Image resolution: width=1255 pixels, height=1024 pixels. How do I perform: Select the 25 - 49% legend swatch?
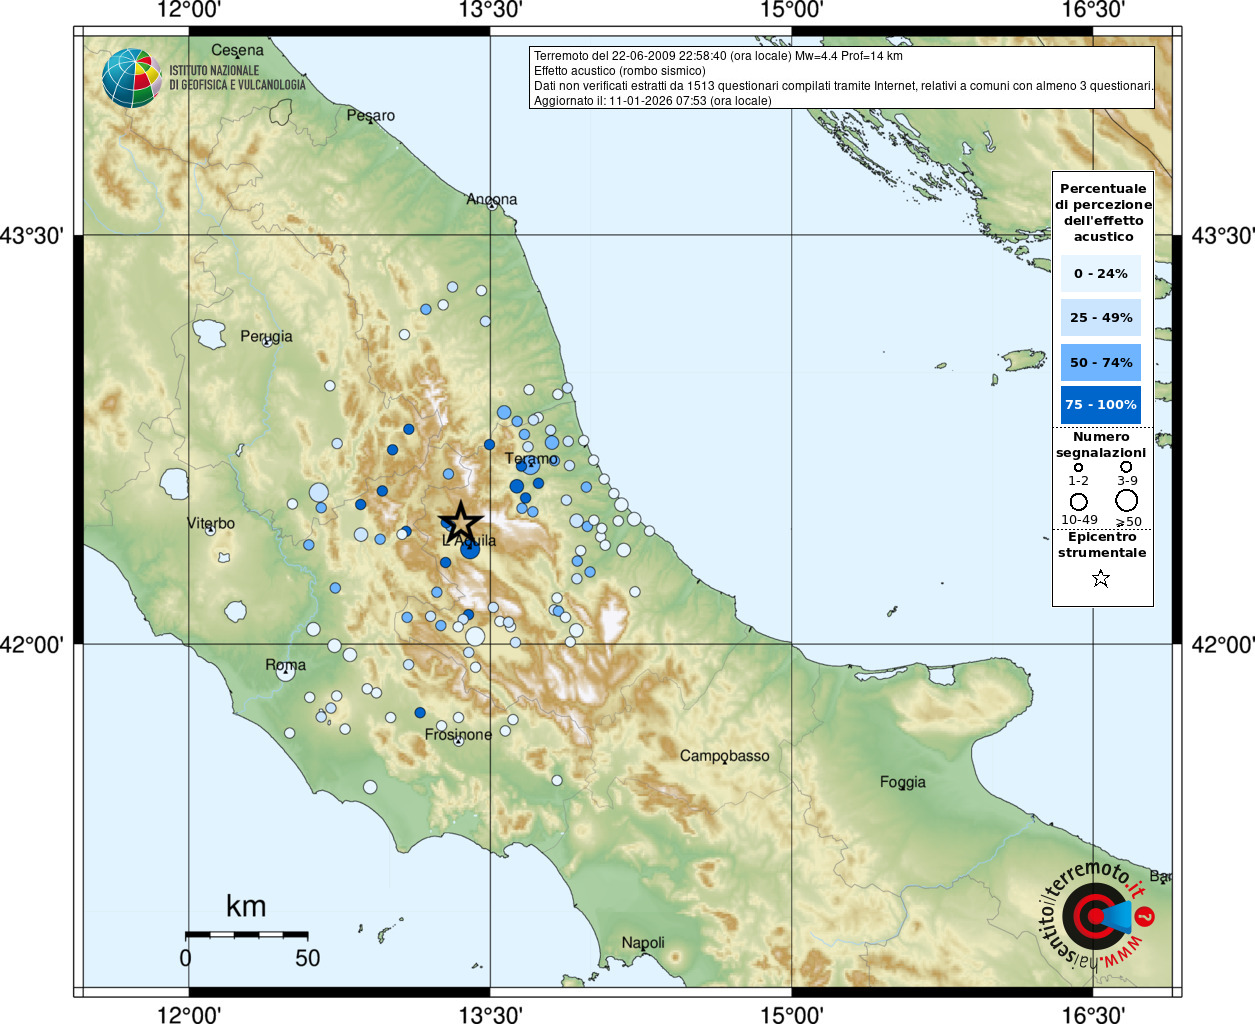1101,317
